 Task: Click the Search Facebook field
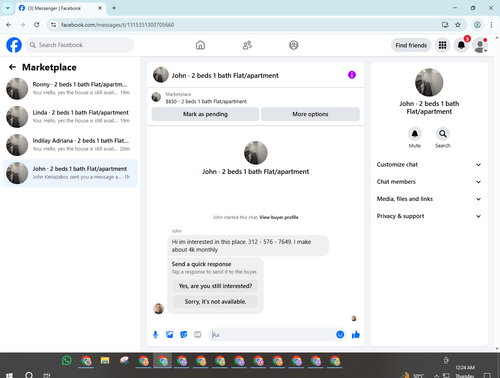pyautogui.click(x=80, y=45)
